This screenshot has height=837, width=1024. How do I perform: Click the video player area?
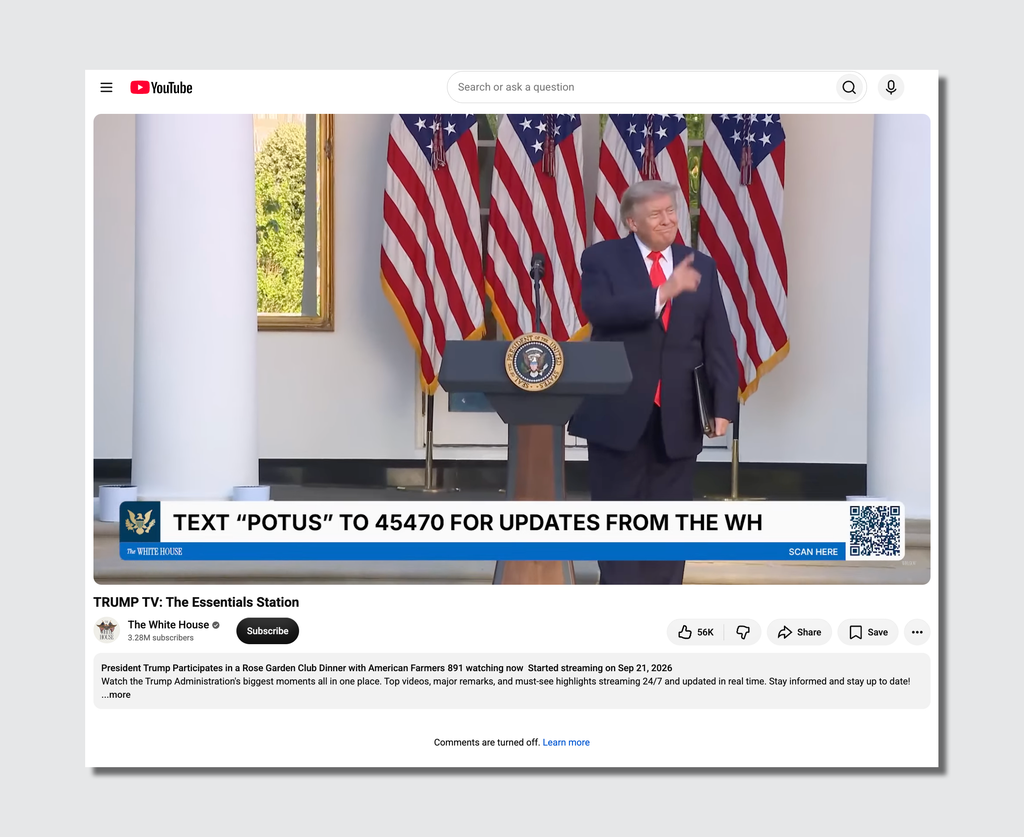tap(512, 349)
